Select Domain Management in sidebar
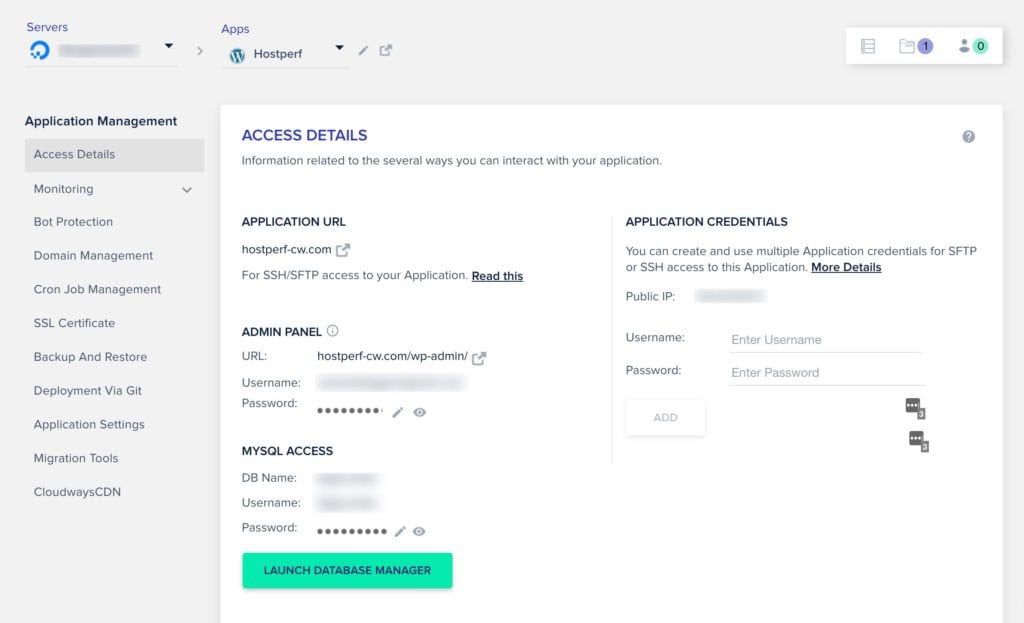 93,255
